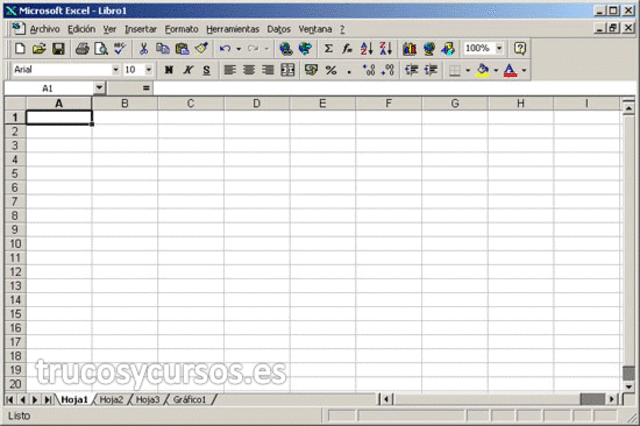Viewport: 640px width, 426px height.
Task: Click the Map globe icon
Action: click(x=429, y=49)
